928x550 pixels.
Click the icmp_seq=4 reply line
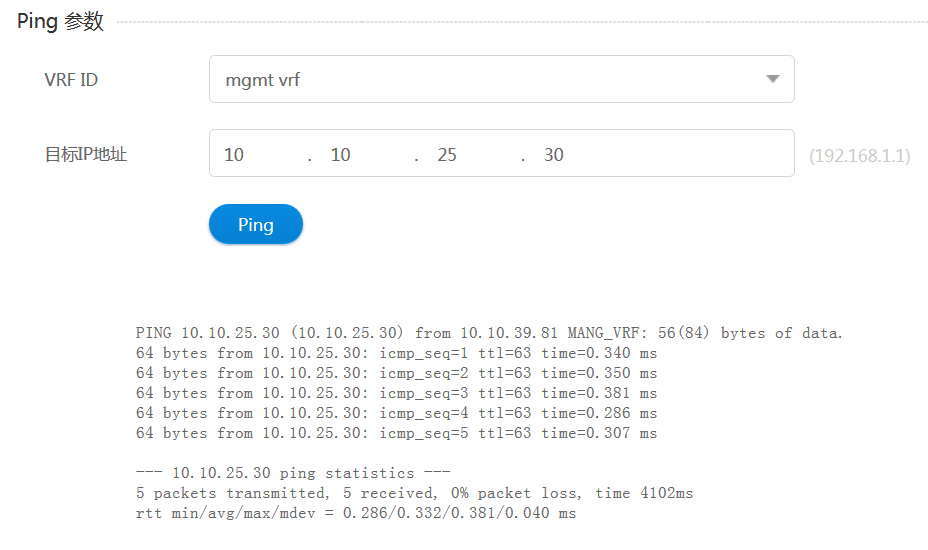(x=397, y=413)
